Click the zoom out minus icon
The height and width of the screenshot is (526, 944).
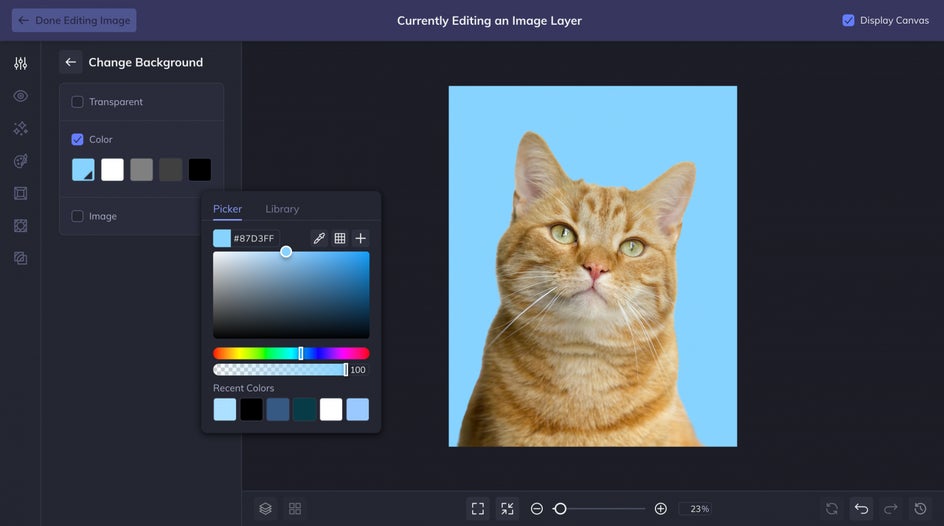[537, 509]
